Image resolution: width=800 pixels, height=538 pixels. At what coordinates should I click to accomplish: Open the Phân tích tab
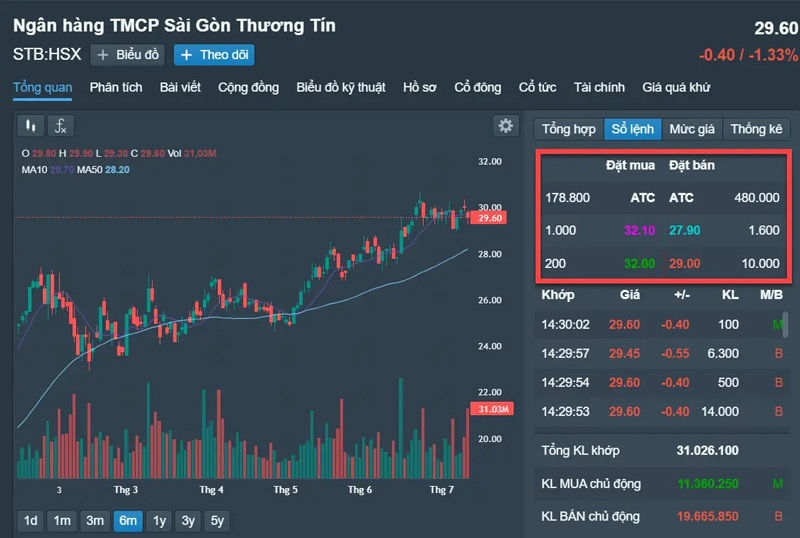tap(116, 87)
